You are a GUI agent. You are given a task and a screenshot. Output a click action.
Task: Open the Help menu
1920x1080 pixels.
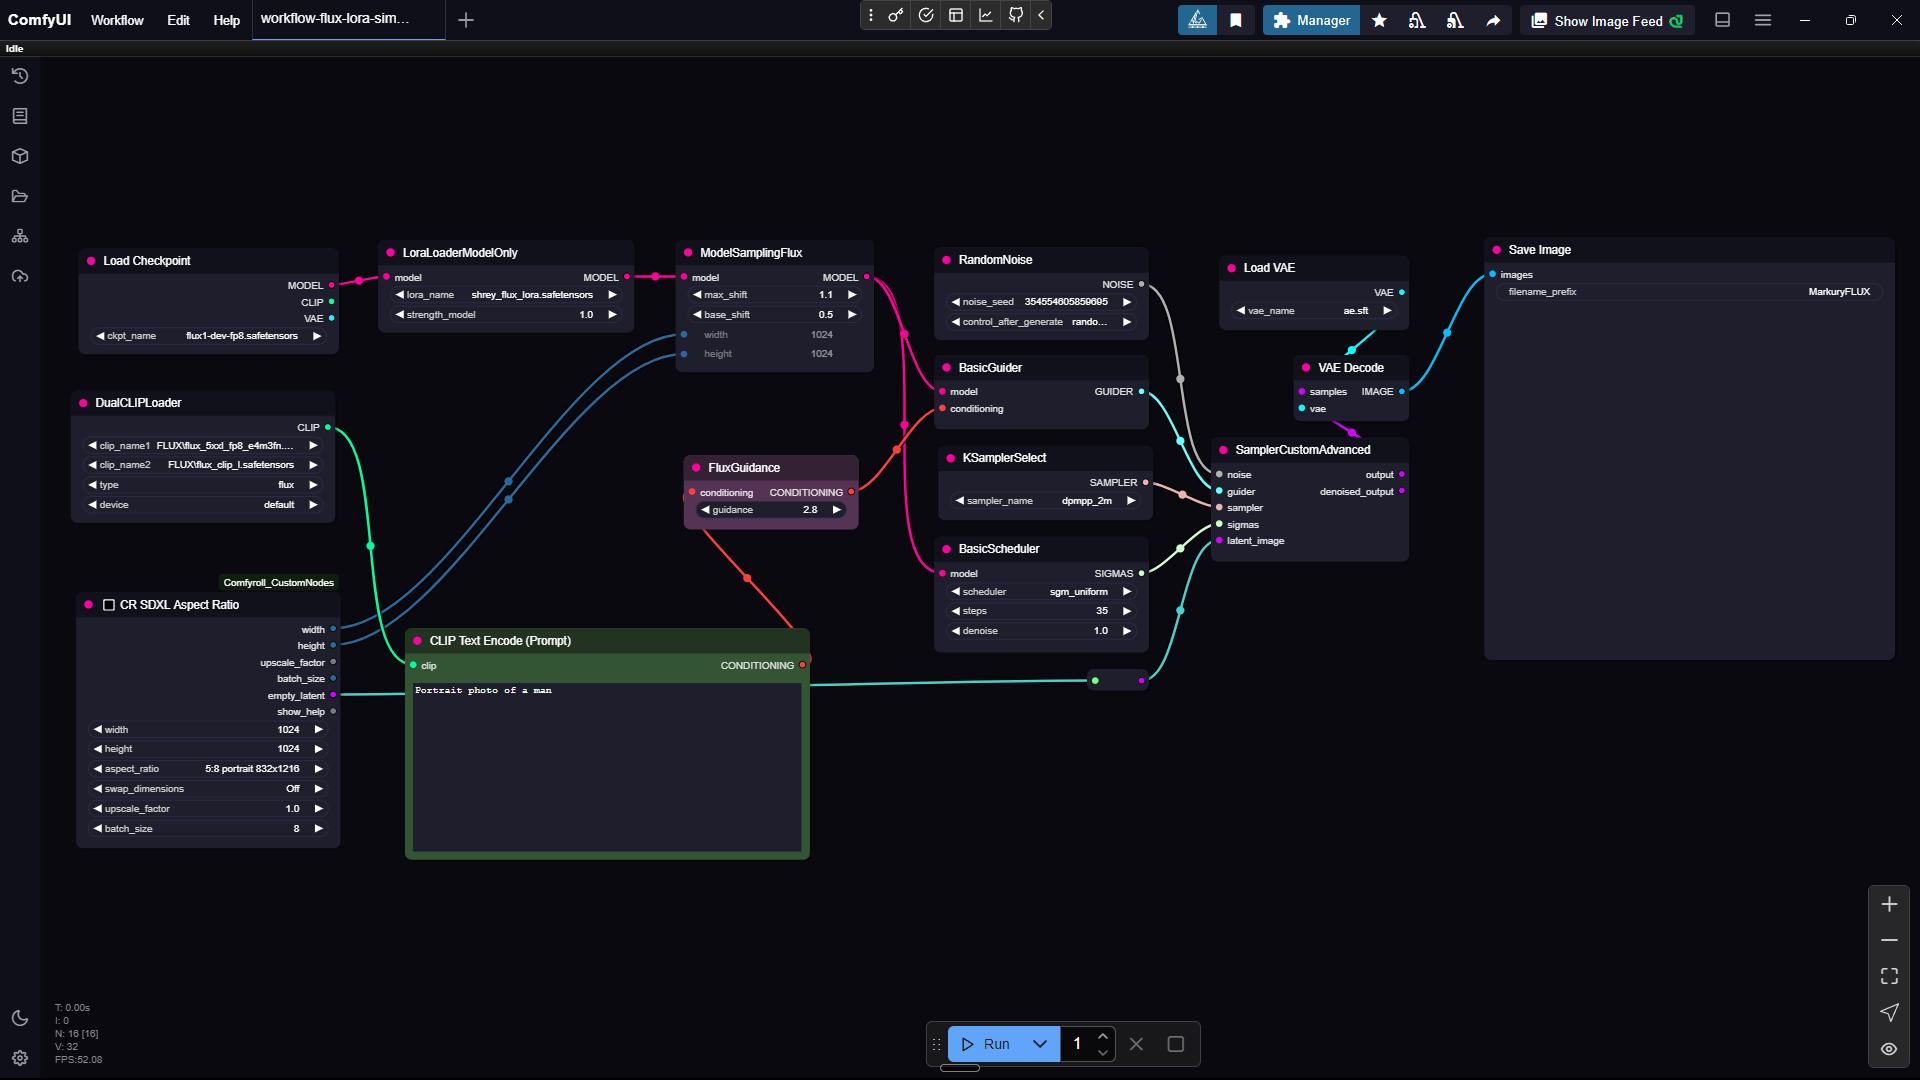pos(226,20)
